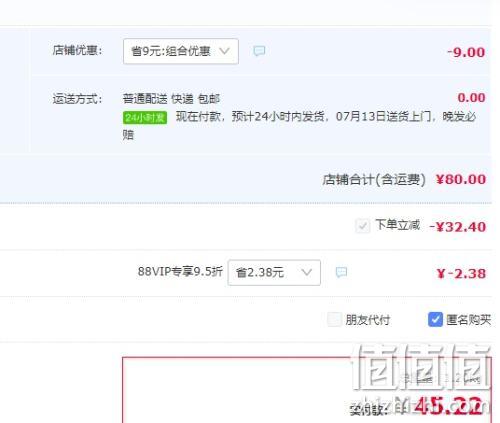This screenshot has height=423, width=500.
Task: Click the 88VIP专享9.5折 label
Action: (180, 271)
